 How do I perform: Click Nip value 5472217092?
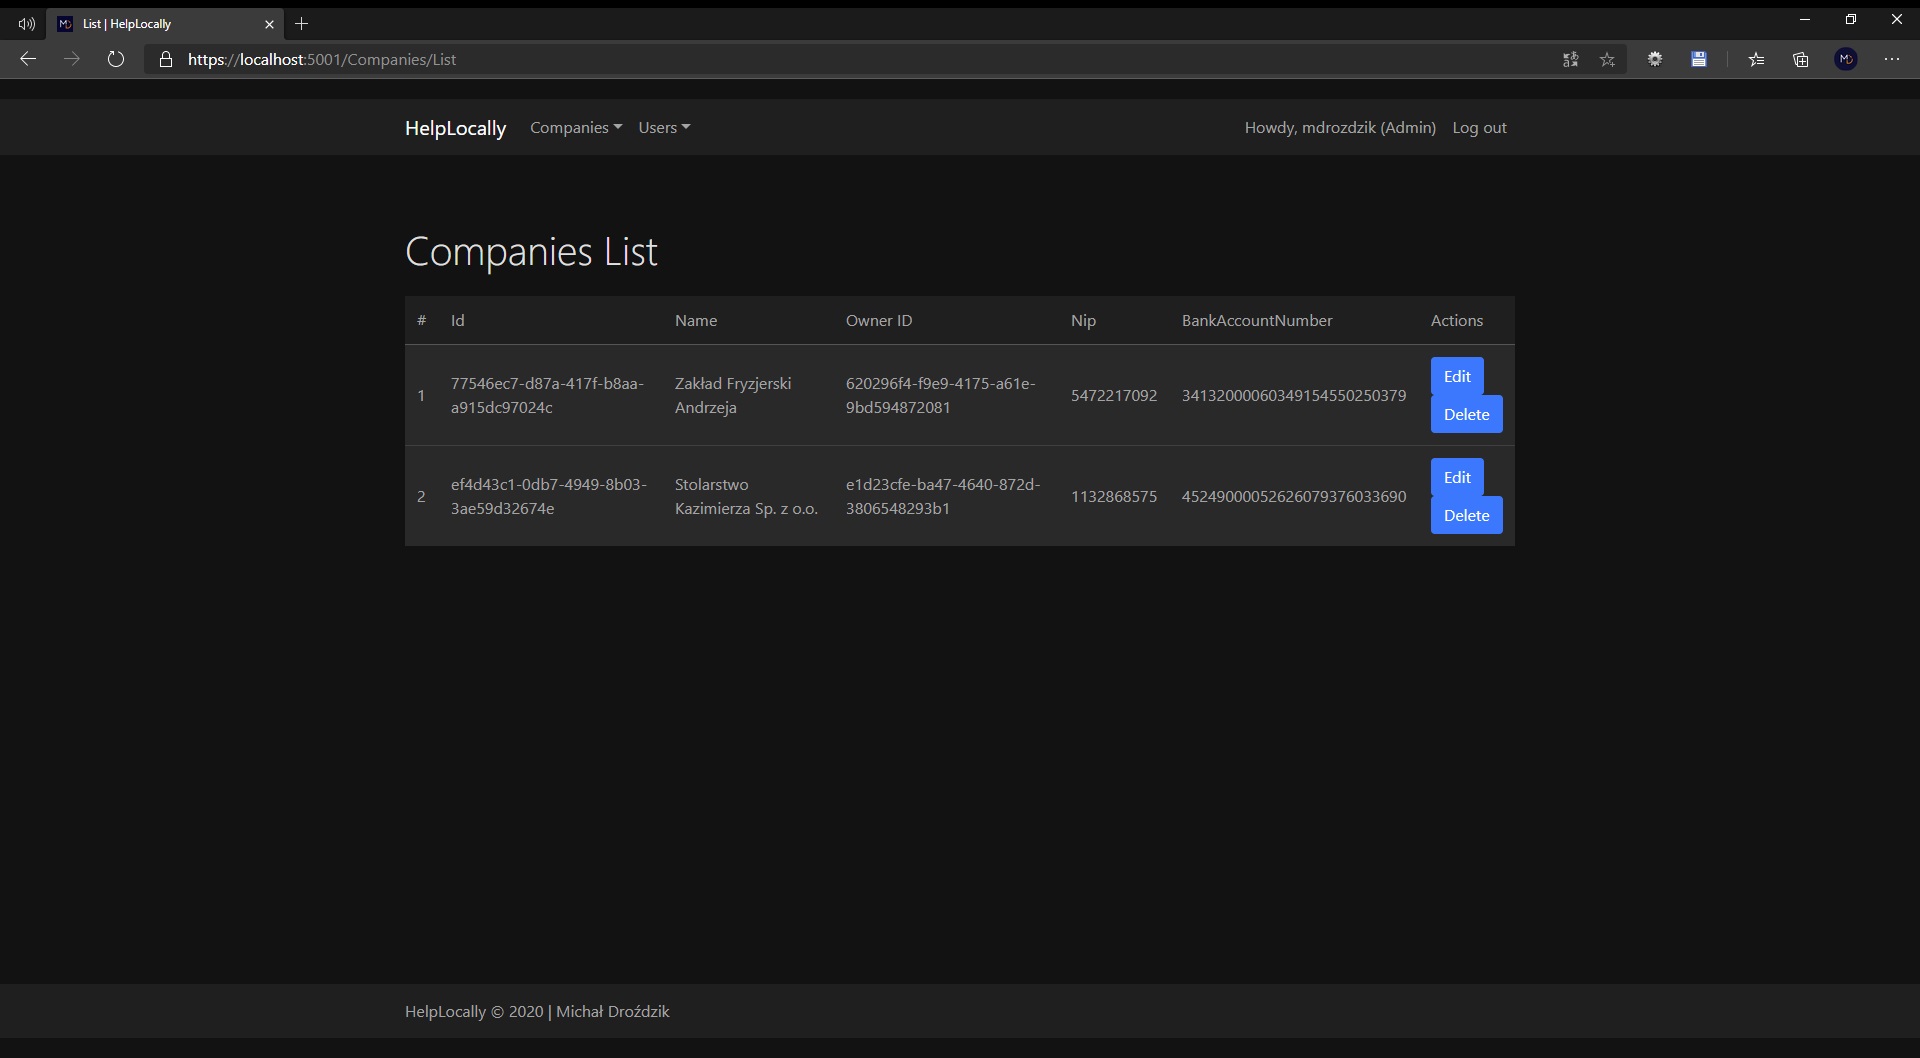point(1114,395)
